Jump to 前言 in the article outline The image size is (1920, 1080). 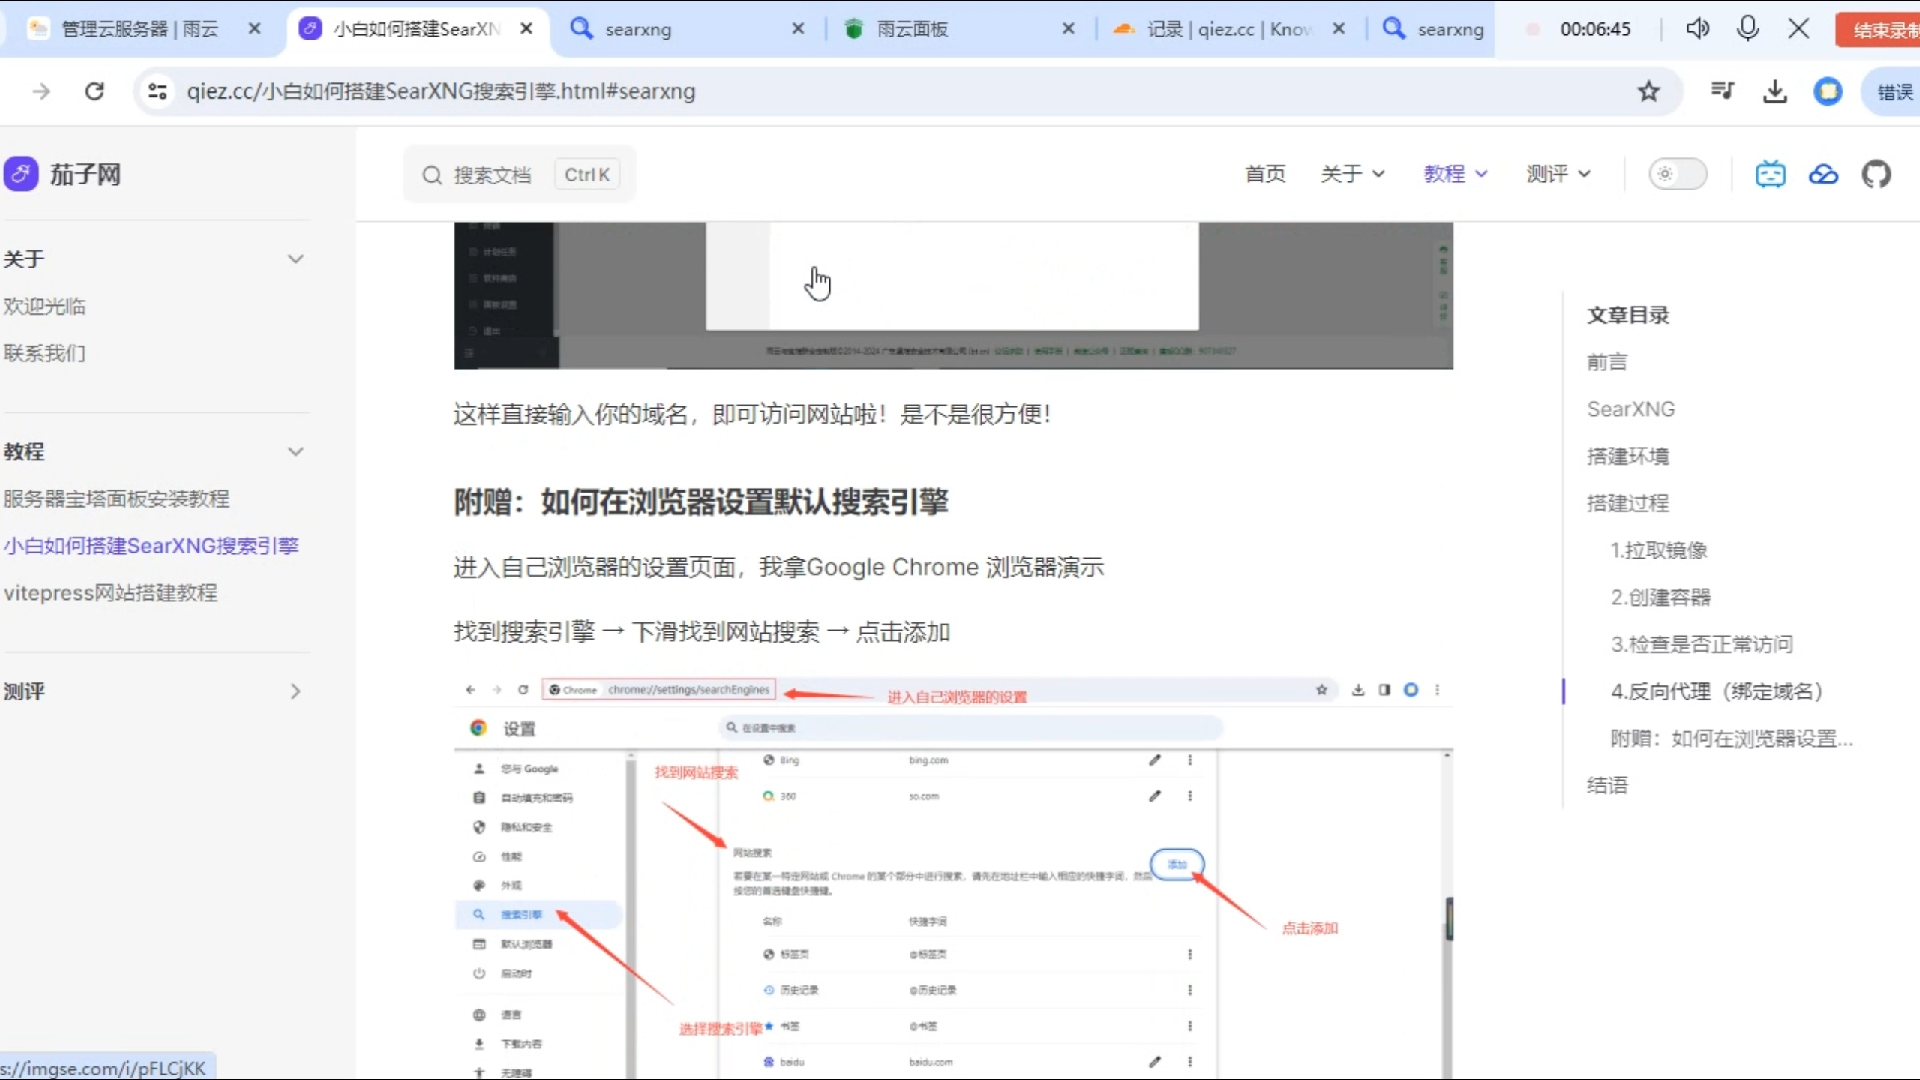pos(1607,362)
